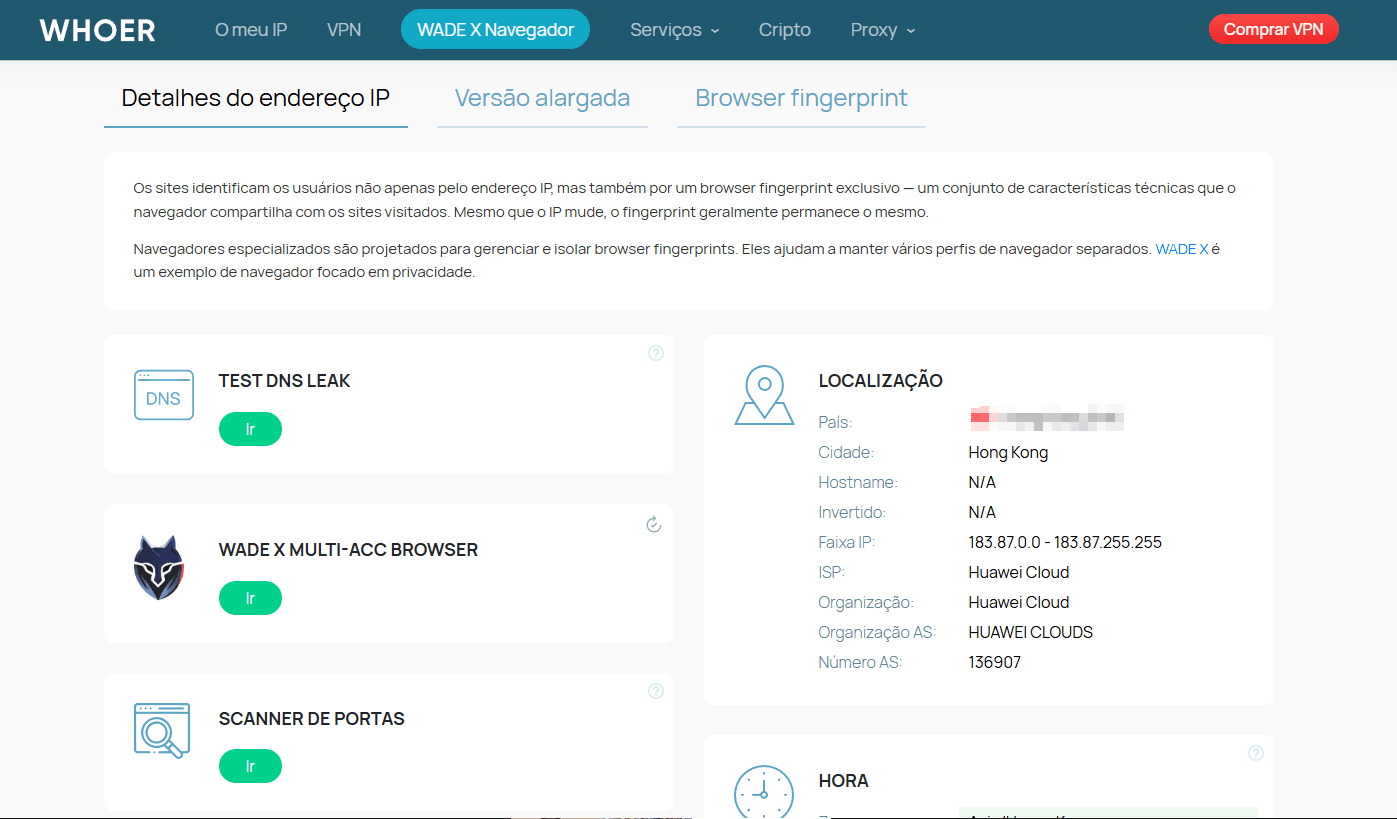Click the port scanner magnifier icon
1397x819 pixels.
tap(162, 731)
